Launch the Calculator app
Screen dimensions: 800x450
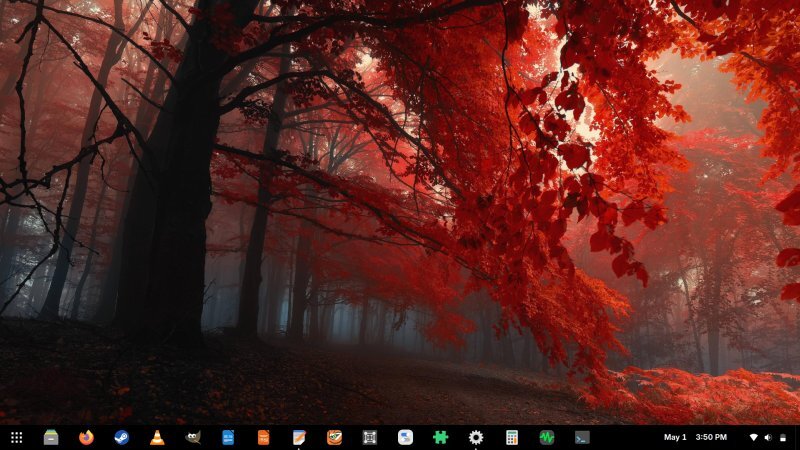click(512, 437)
